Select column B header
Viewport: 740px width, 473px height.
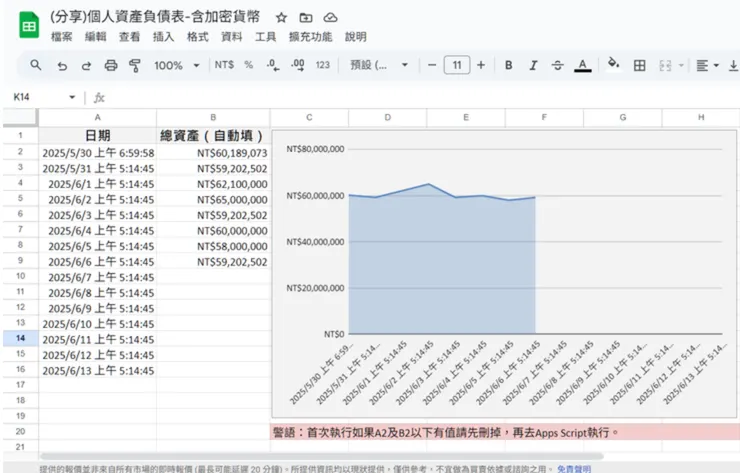pyautogui.click(x=213, y=118)
